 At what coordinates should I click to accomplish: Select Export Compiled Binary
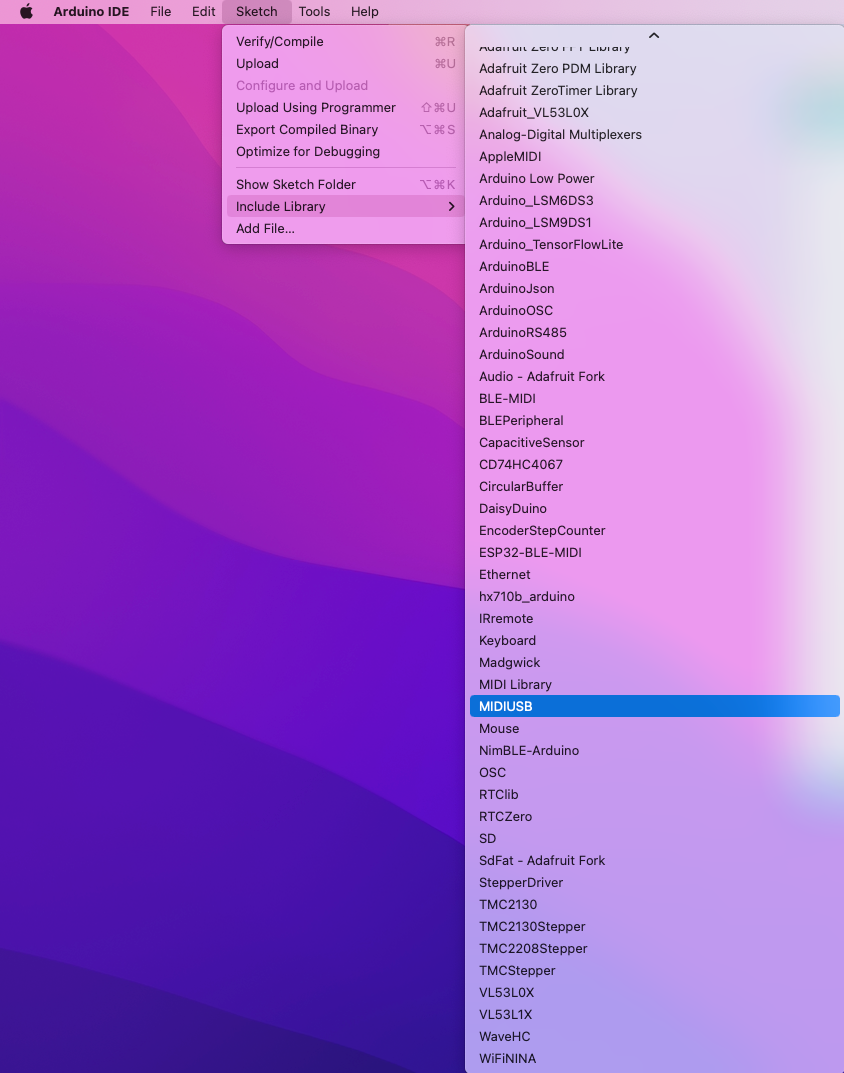pyautogui.click(x=344, y=129)
